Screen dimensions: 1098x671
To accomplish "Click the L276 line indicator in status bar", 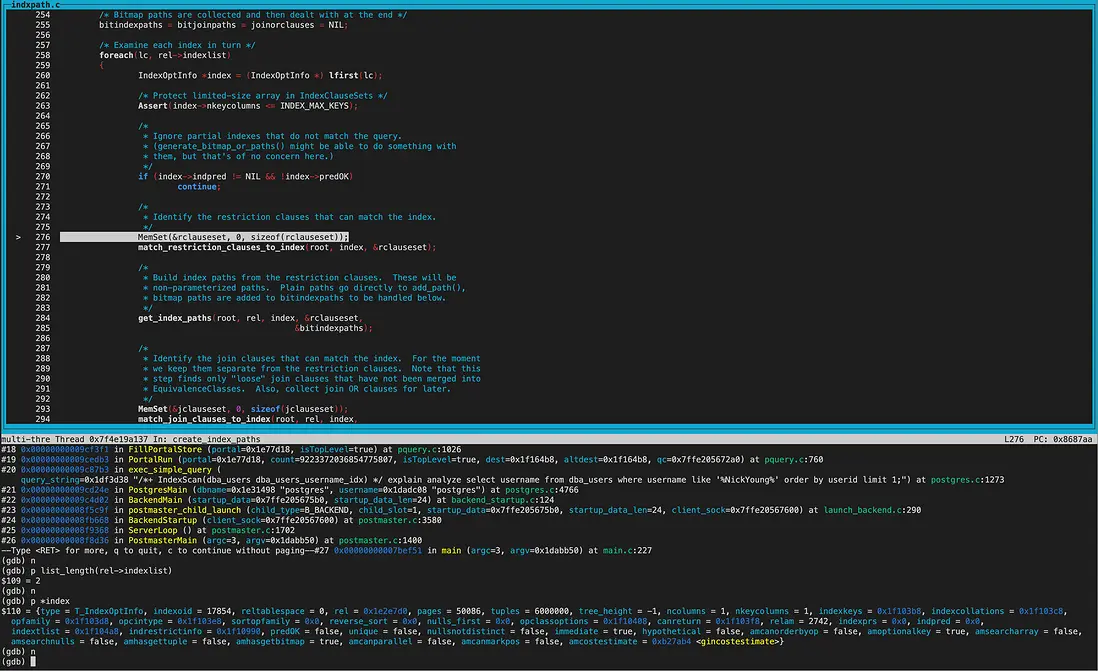I will pos(1015,439).
